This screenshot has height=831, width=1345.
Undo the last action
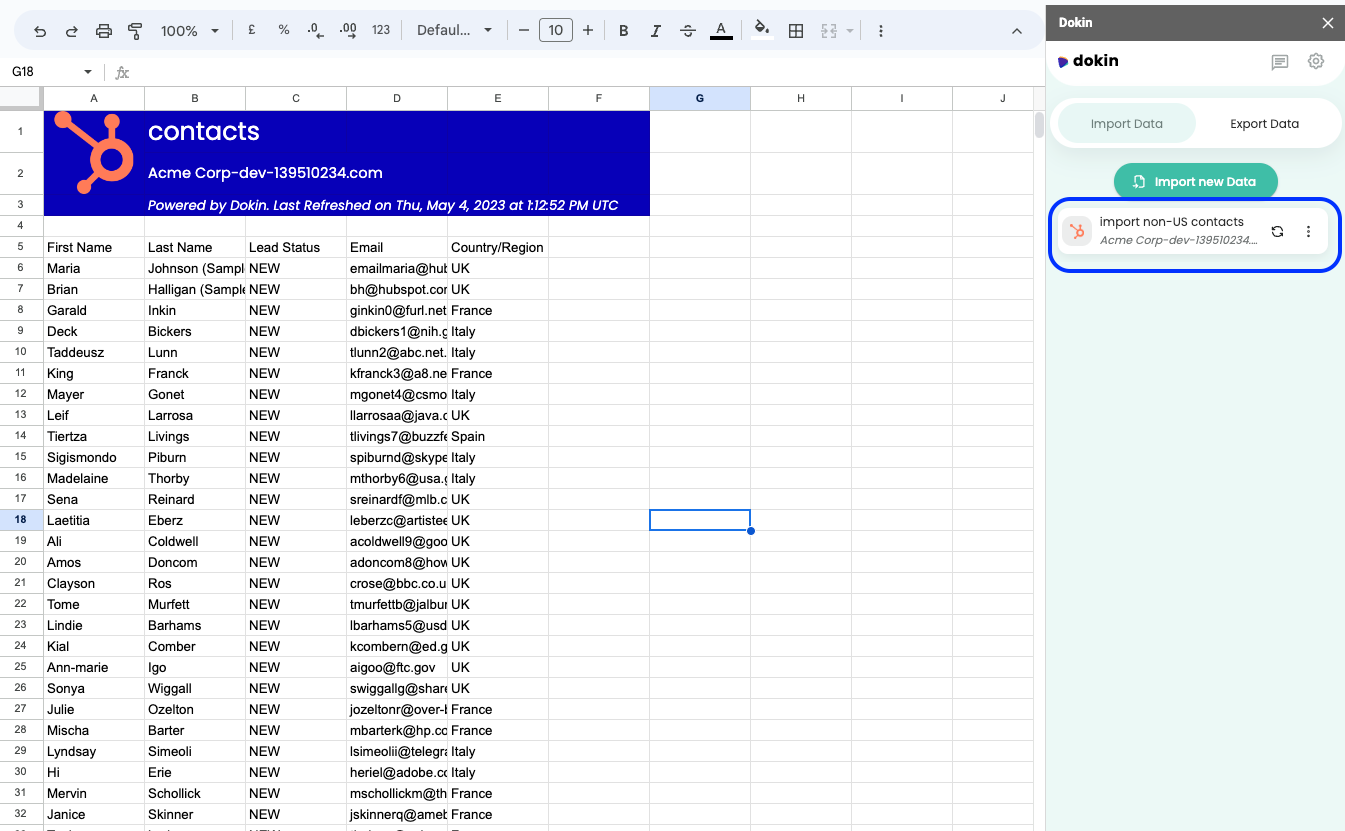pos(40,31)
